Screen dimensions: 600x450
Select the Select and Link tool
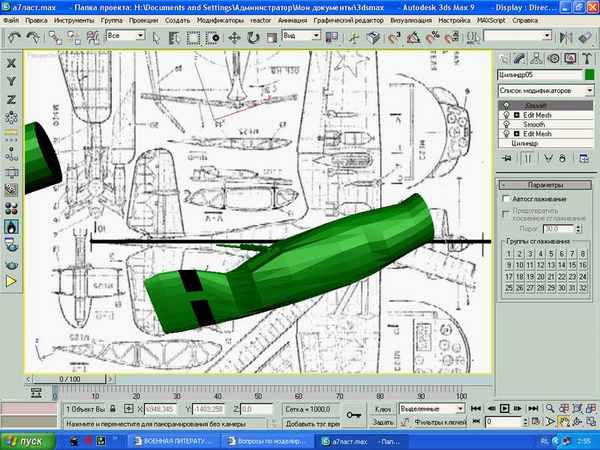pos(55,38)
